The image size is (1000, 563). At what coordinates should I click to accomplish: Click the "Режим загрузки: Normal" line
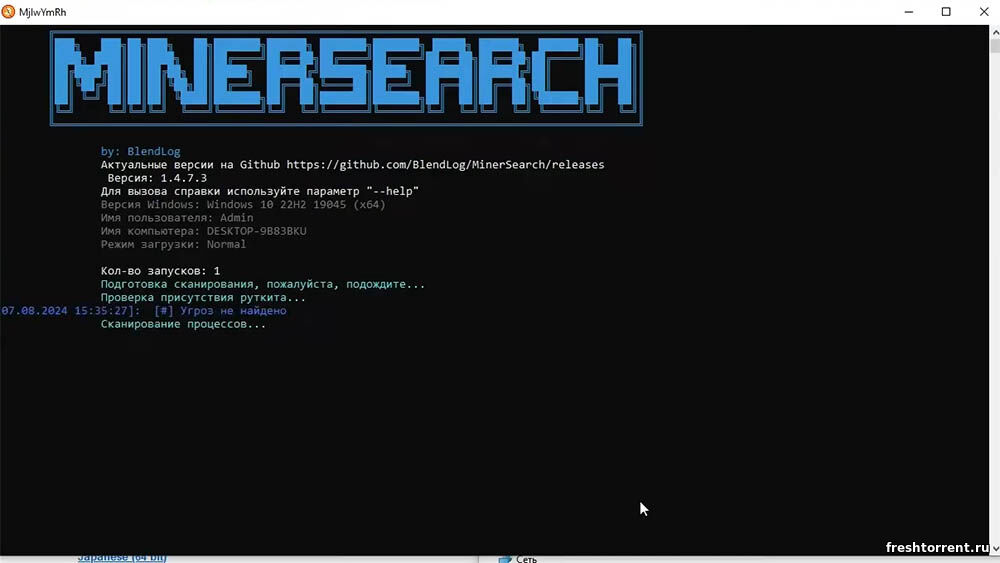tap(173, 244)
